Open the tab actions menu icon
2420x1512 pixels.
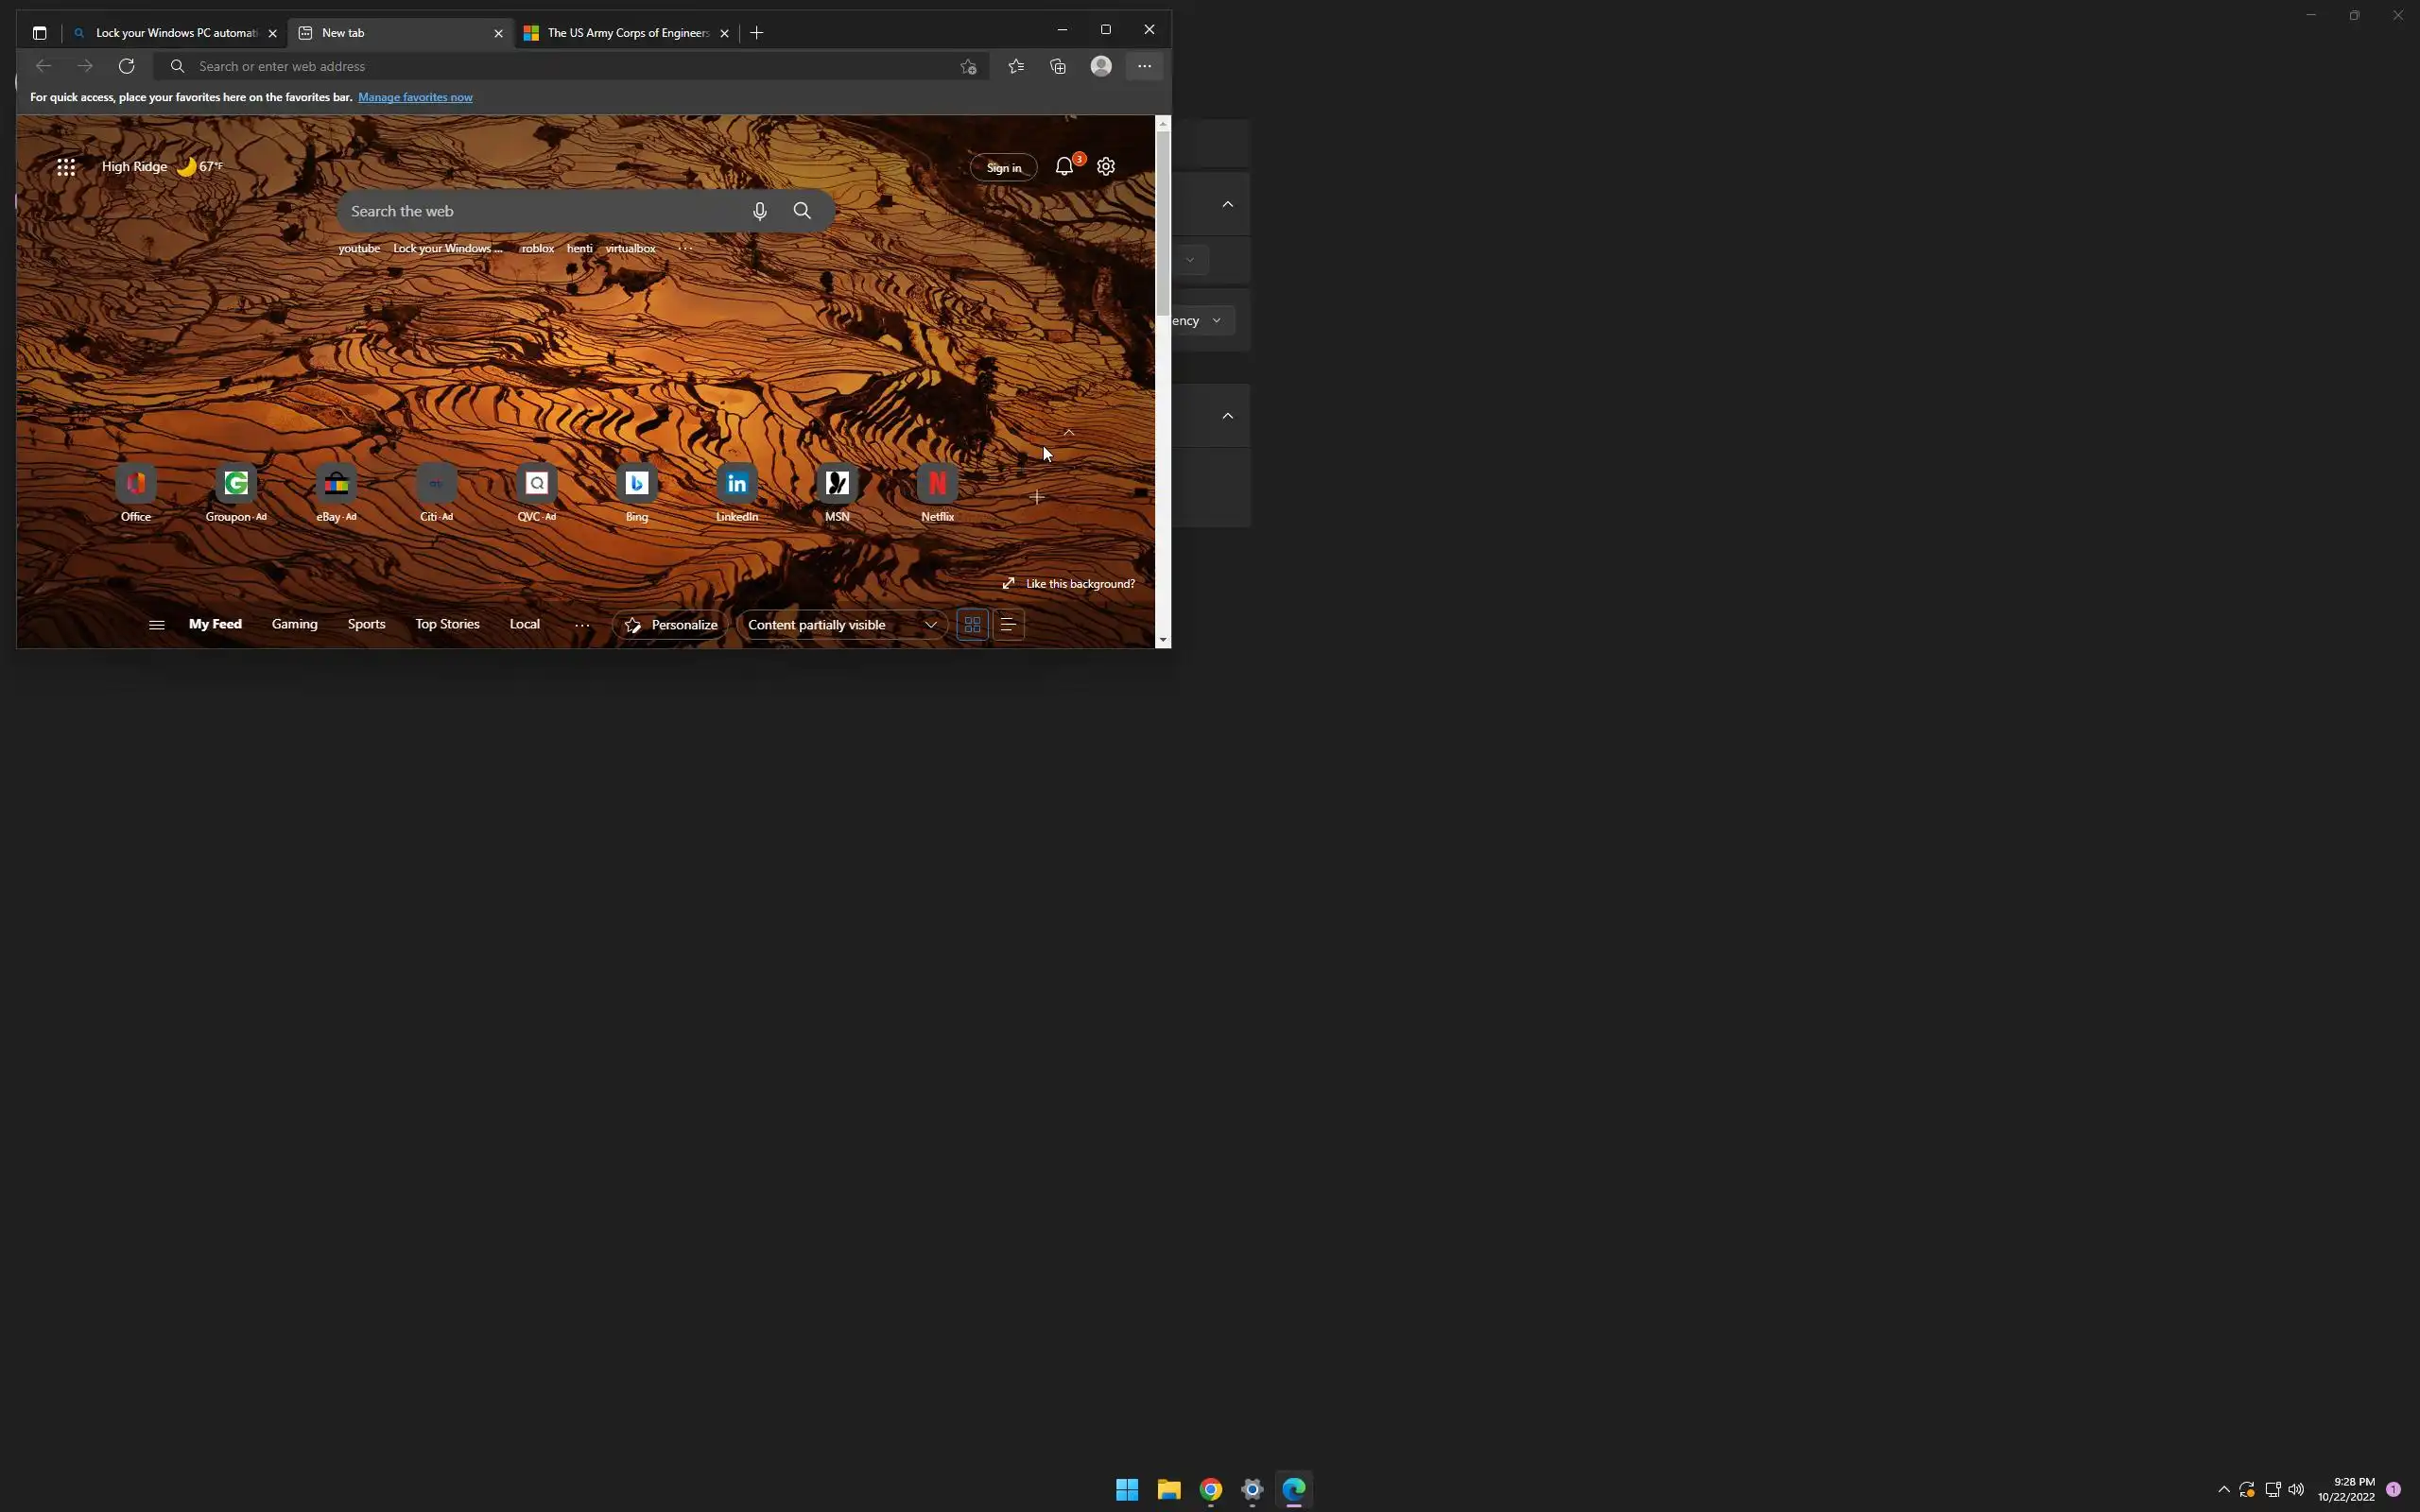coord(39,33)
